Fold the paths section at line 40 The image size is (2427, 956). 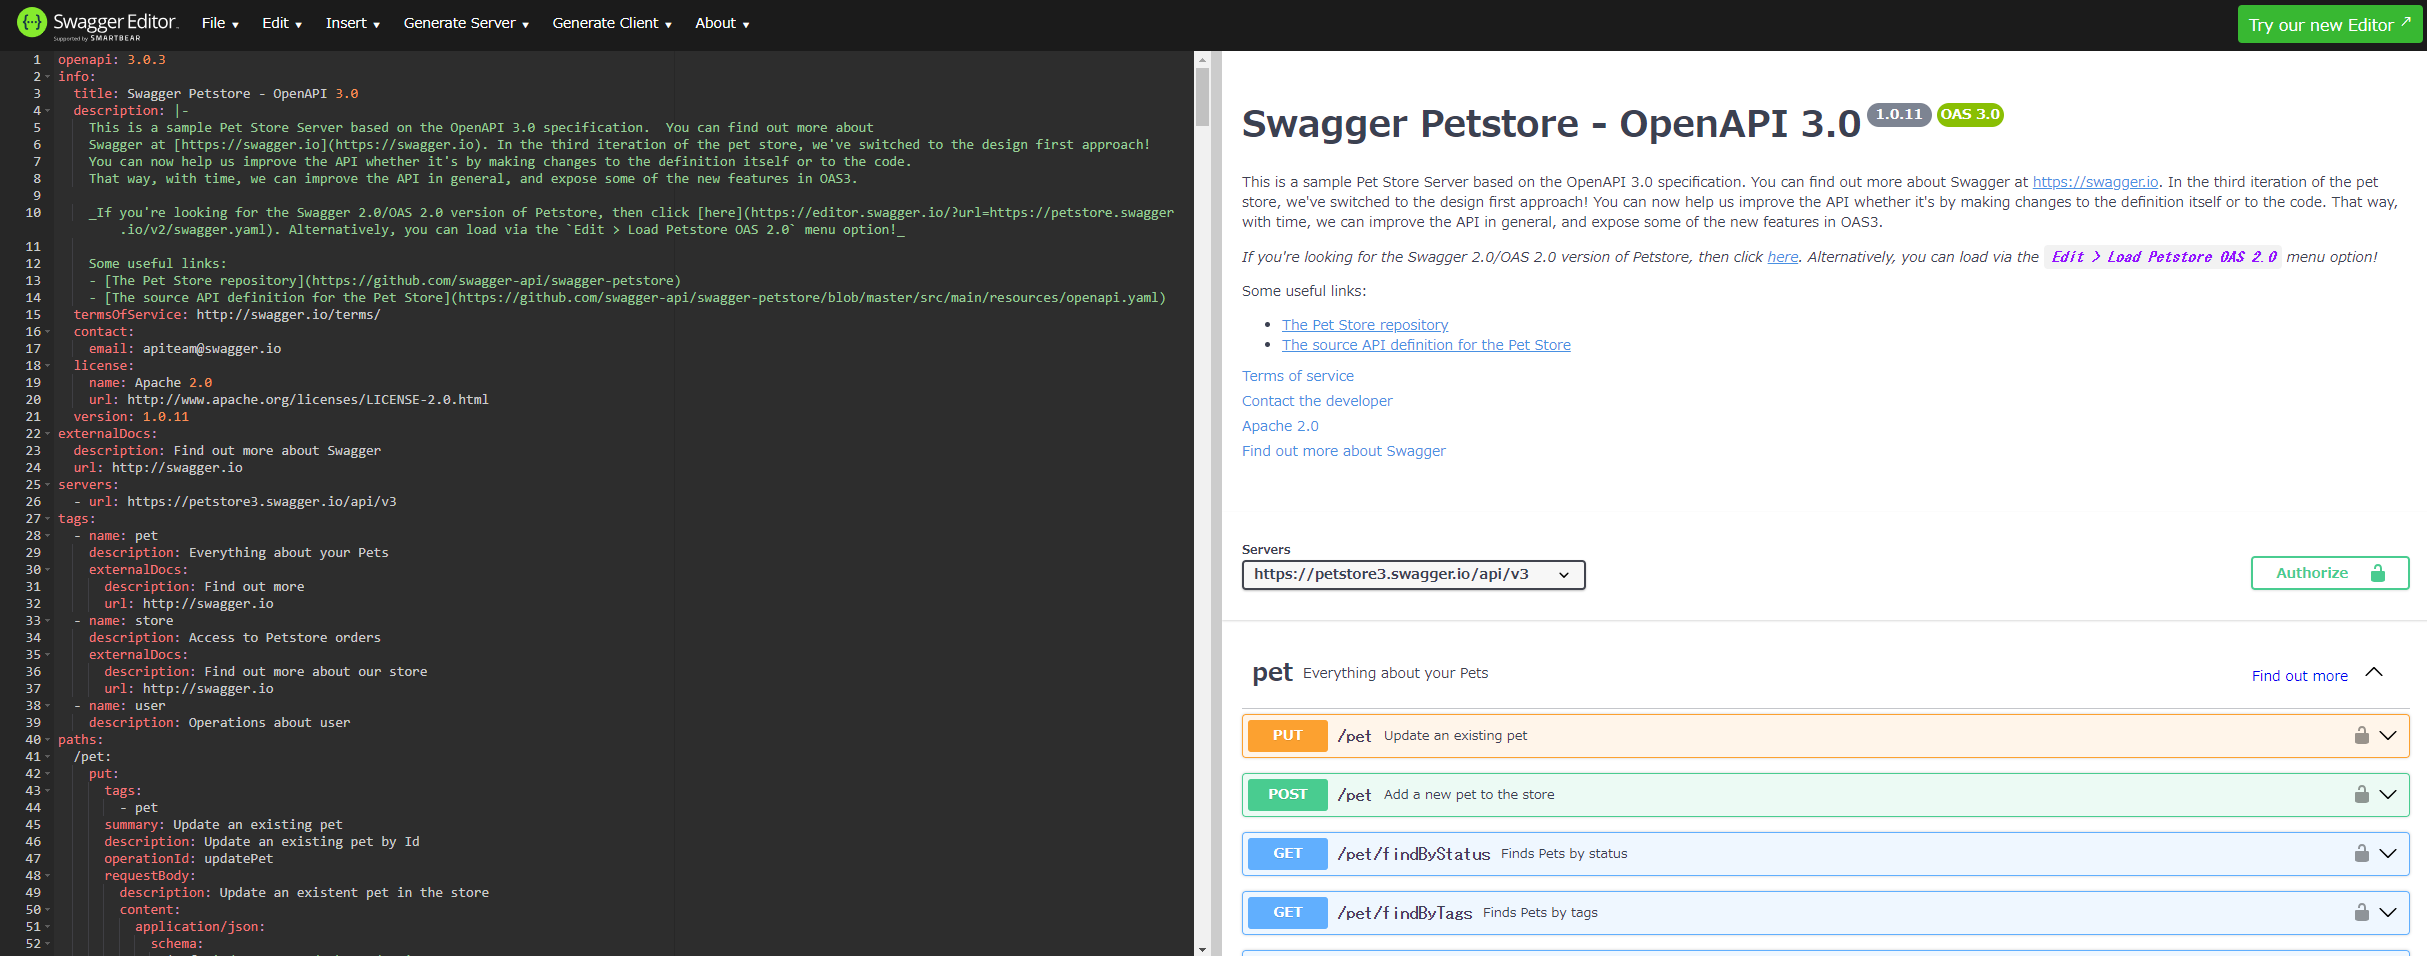47,740
